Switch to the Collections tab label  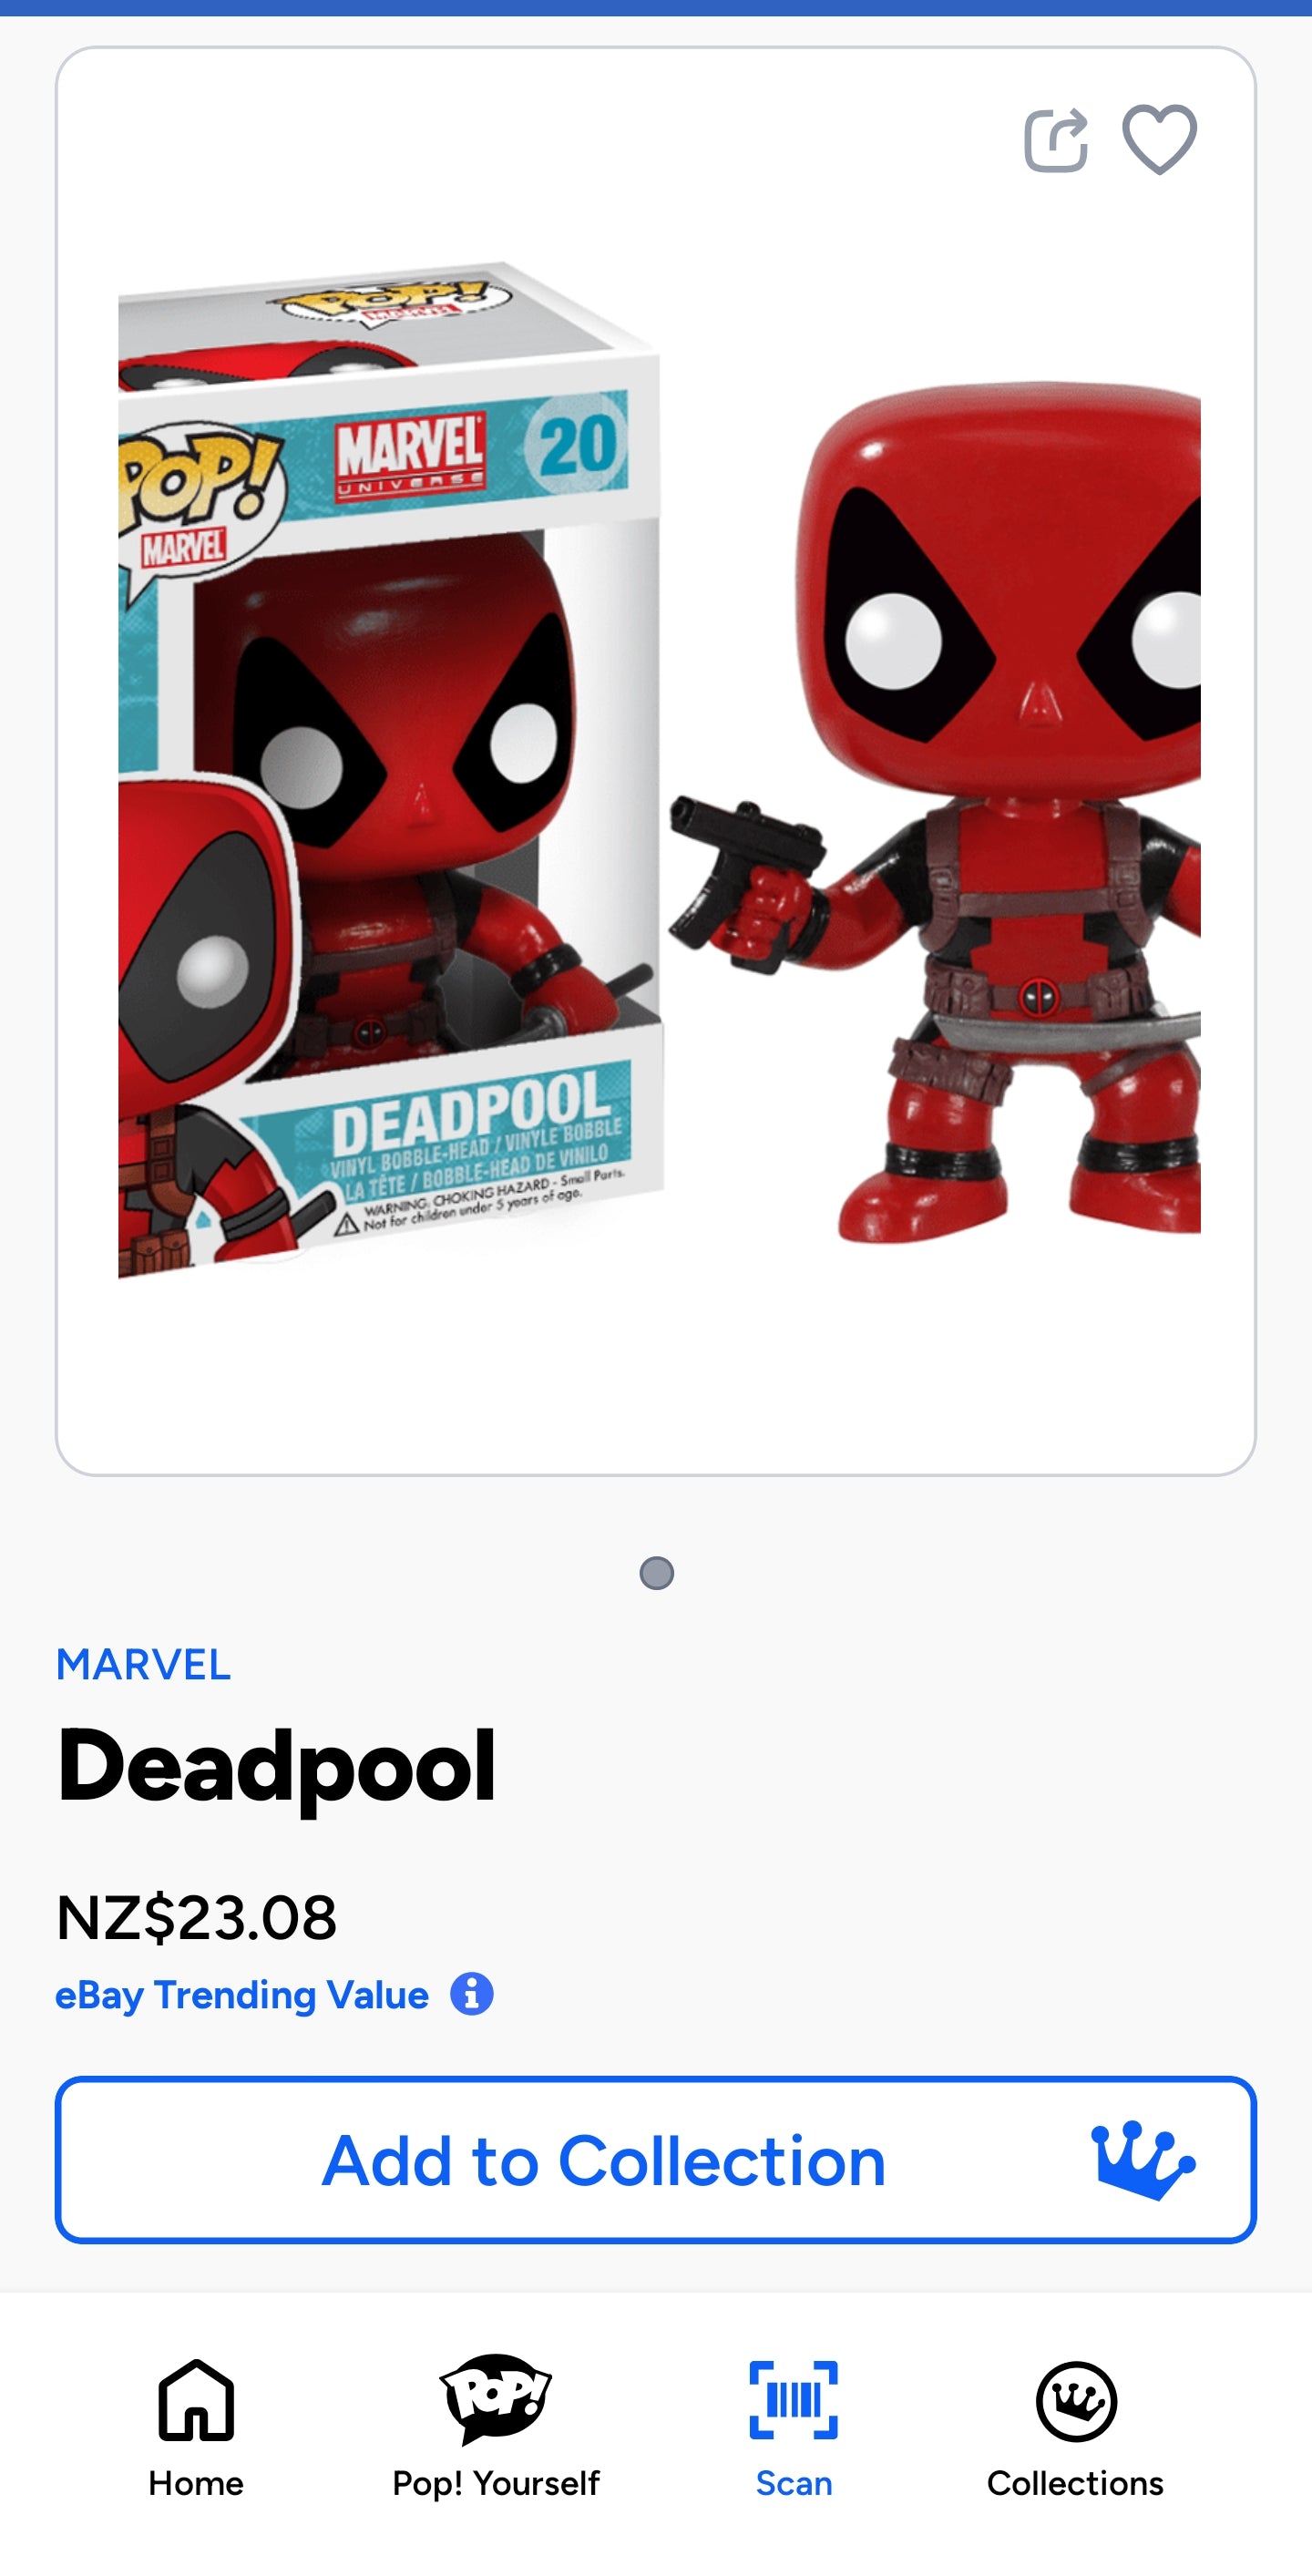pyautogui.click(x=1076, y=2483)
